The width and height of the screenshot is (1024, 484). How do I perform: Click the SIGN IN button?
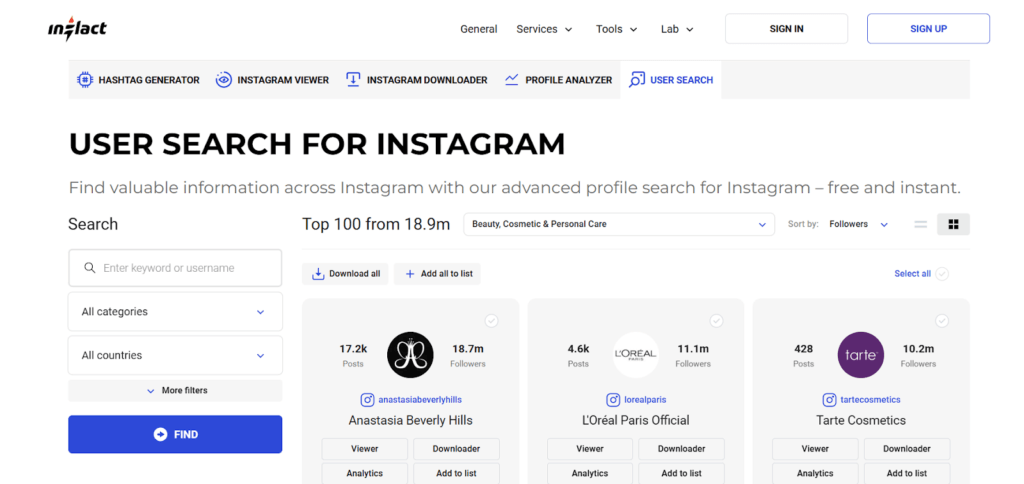(786, 29)
